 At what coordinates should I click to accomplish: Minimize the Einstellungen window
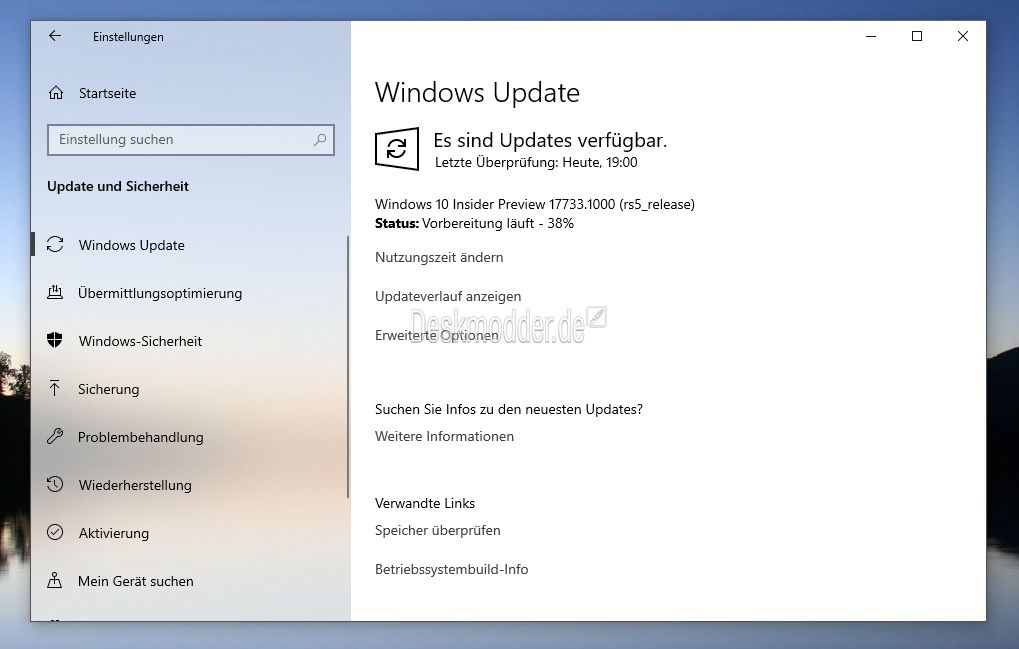871,36
